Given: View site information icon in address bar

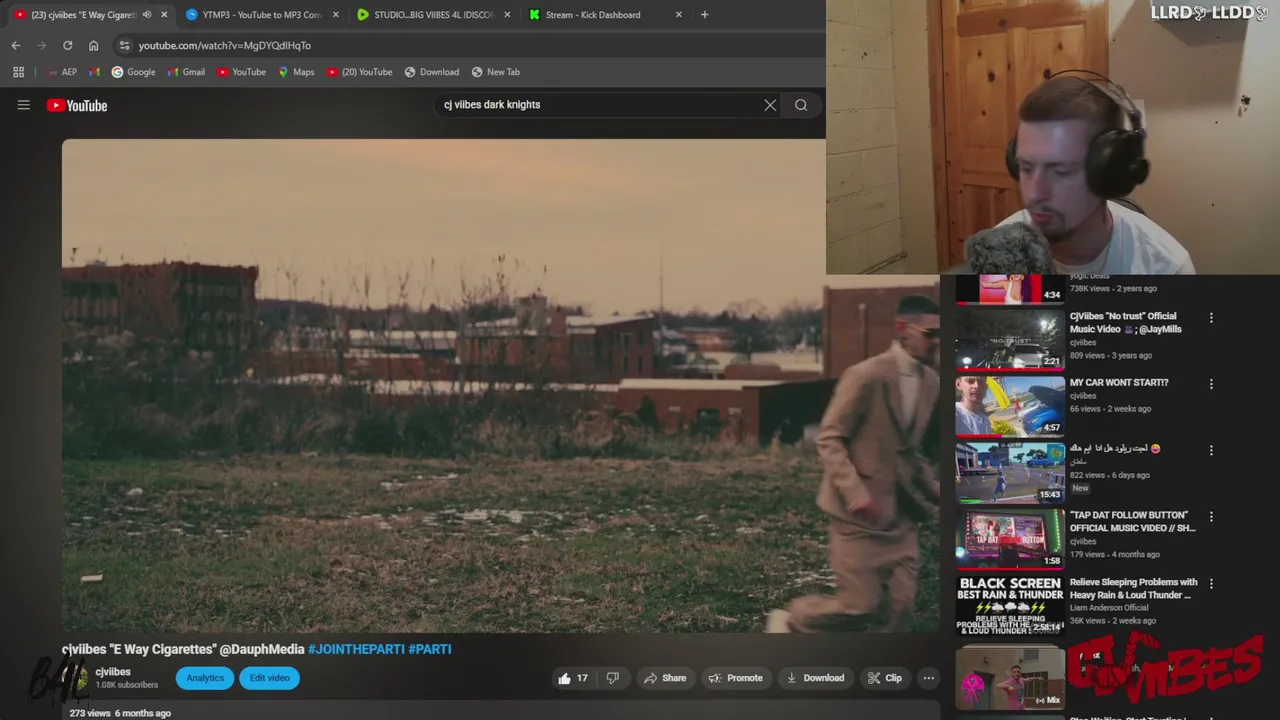Looking at the screenshot, I should [123, 45].
